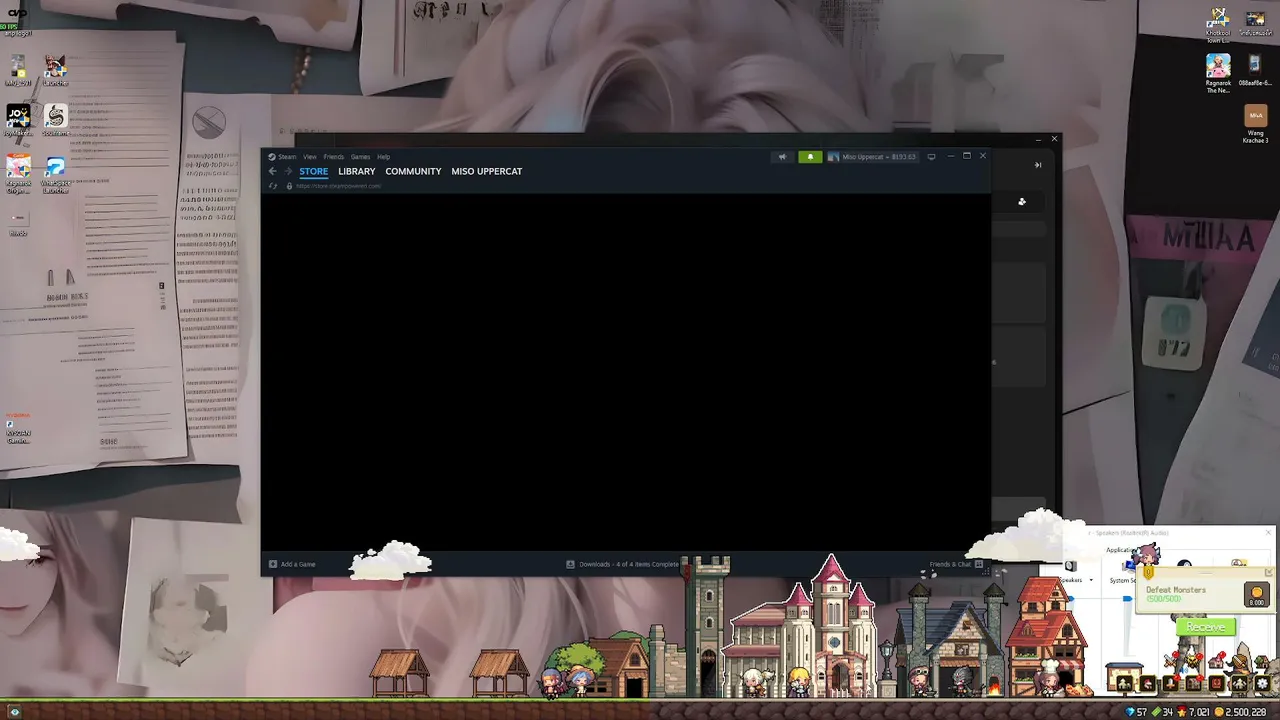1280x720 pixels.
Task: Close the volume mixer window
Action: click(1269, 533)
